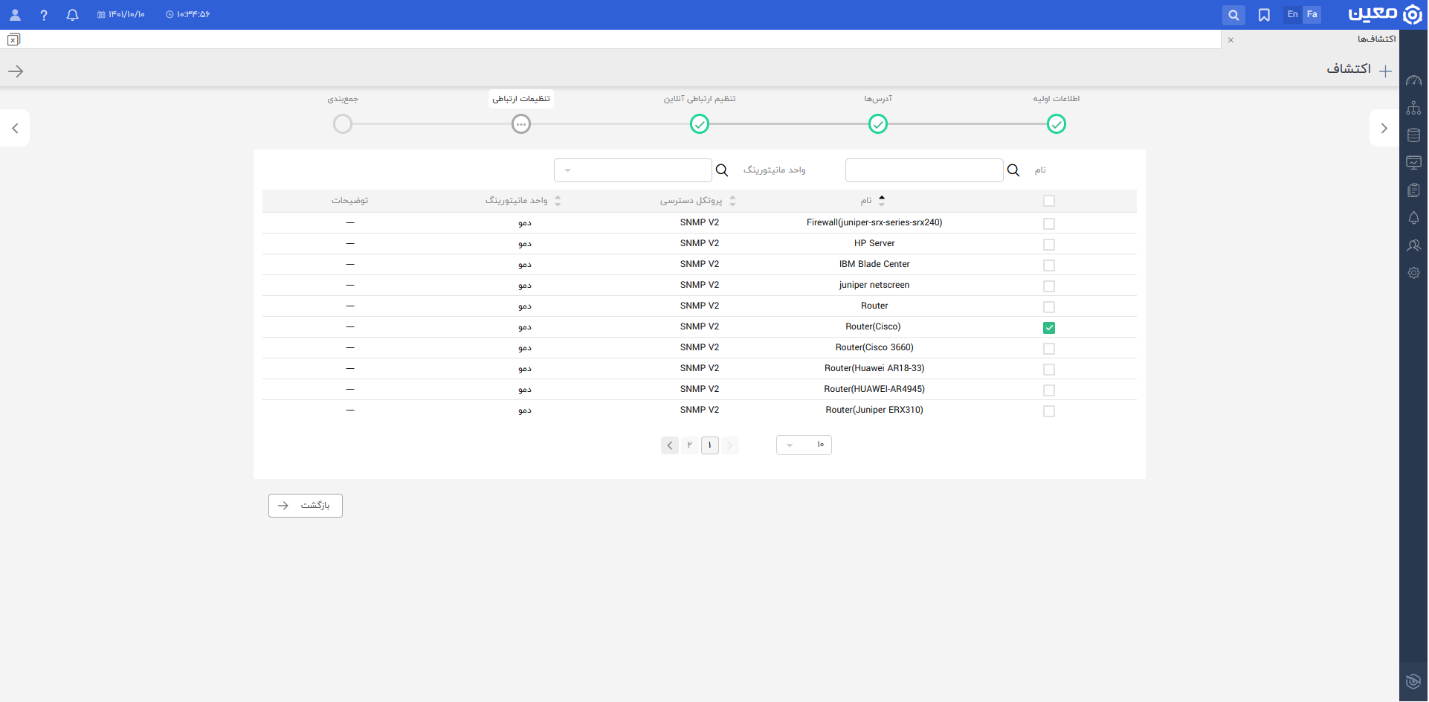The width and height of the screenshot is (1429, 702).
Task: Check the Router(Cisco 3660) row checkbox
Action: [1049, 349]
